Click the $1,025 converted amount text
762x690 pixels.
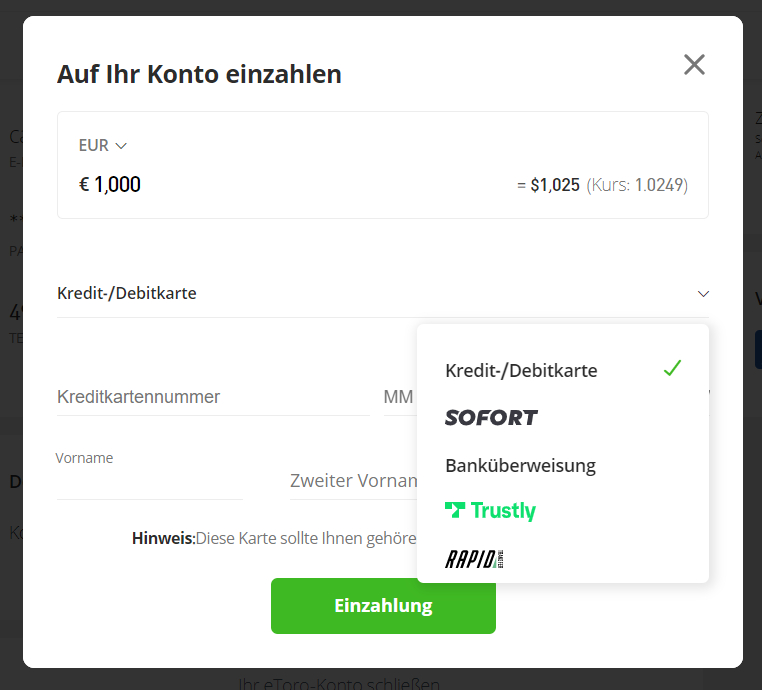[555, 185]
